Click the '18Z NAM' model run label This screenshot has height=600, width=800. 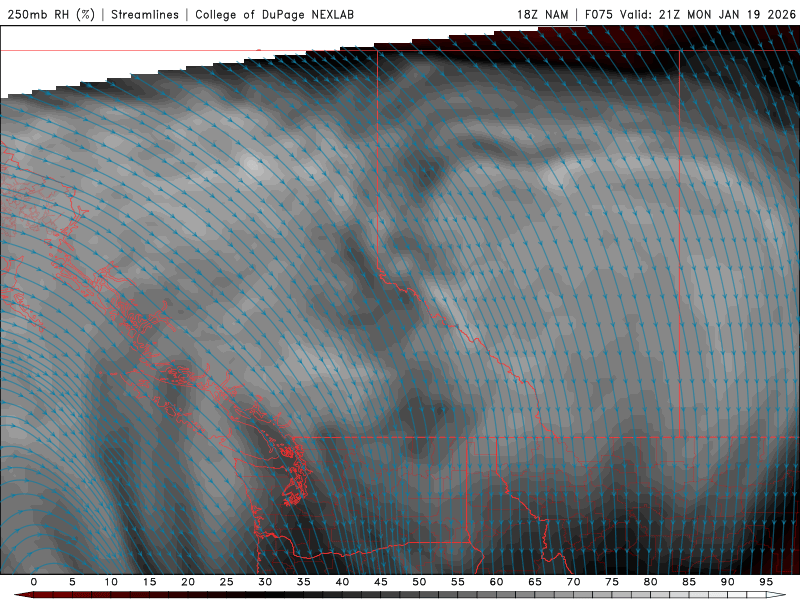543,15
